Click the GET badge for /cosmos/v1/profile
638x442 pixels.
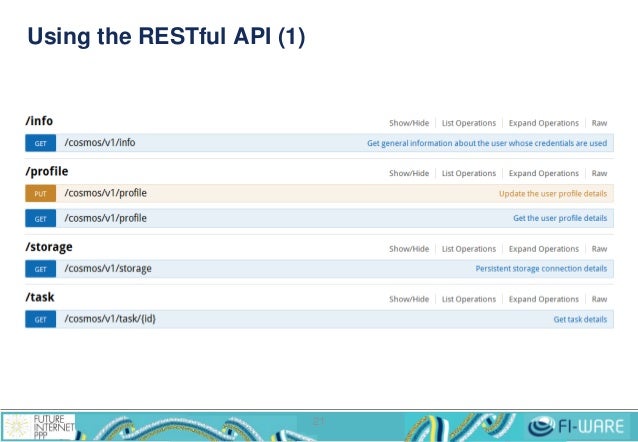[x=40, y=219]
